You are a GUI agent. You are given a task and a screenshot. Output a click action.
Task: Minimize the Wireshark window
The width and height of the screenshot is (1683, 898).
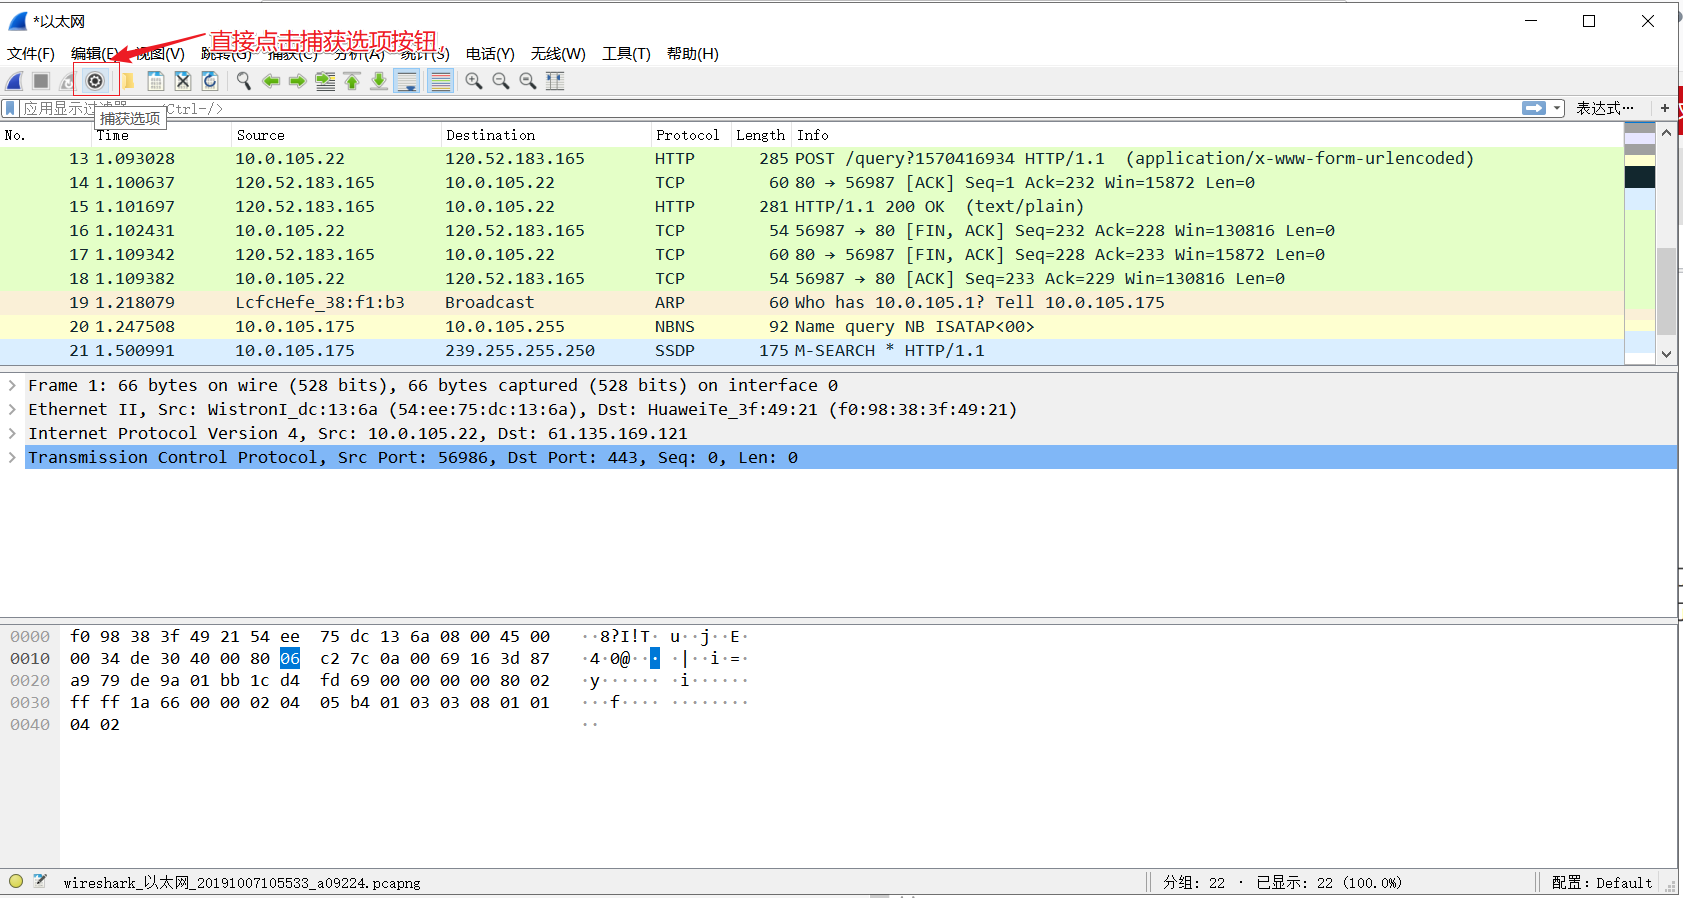tap(1531, 21)
